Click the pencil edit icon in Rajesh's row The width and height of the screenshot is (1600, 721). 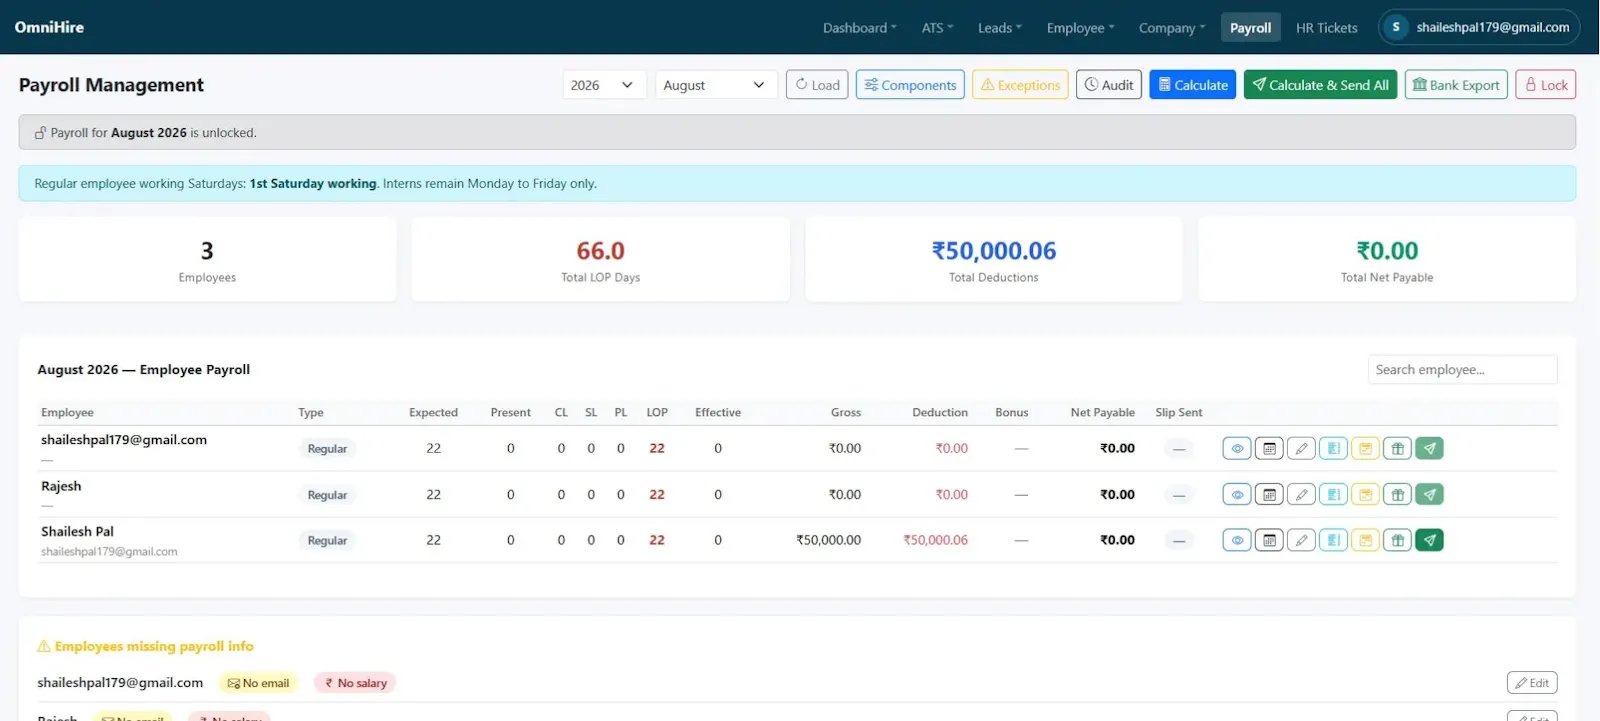click(x=1301, y=494)
